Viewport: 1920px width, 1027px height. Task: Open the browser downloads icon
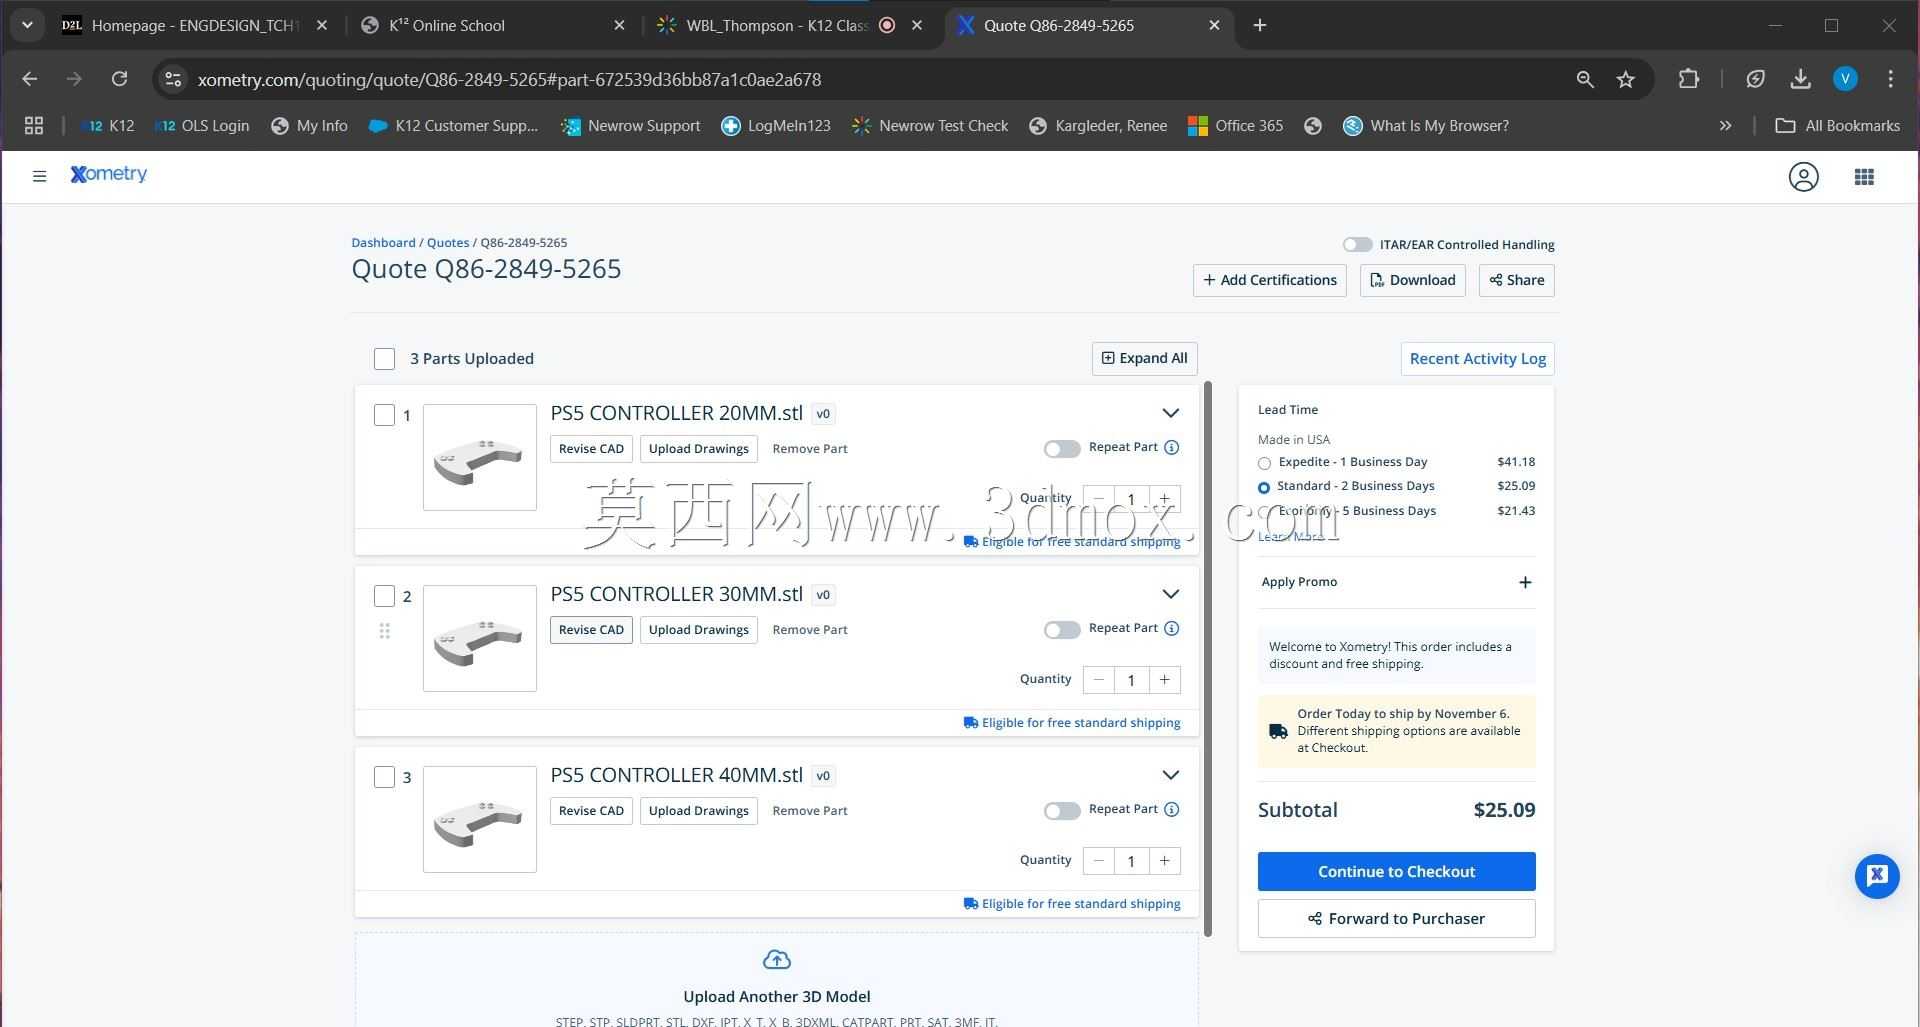coord(1800,79)
